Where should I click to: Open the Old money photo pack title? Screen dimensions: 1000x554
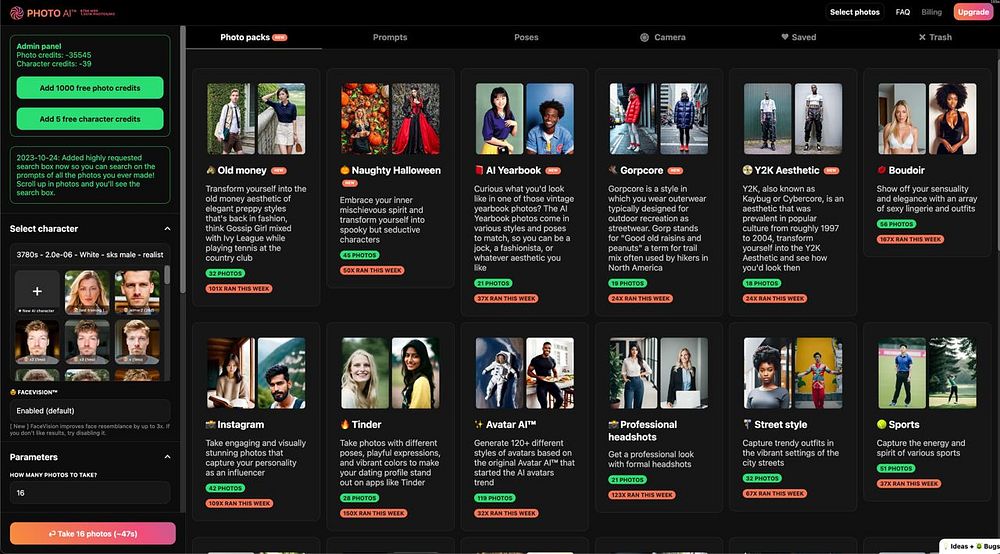[242, 170]
